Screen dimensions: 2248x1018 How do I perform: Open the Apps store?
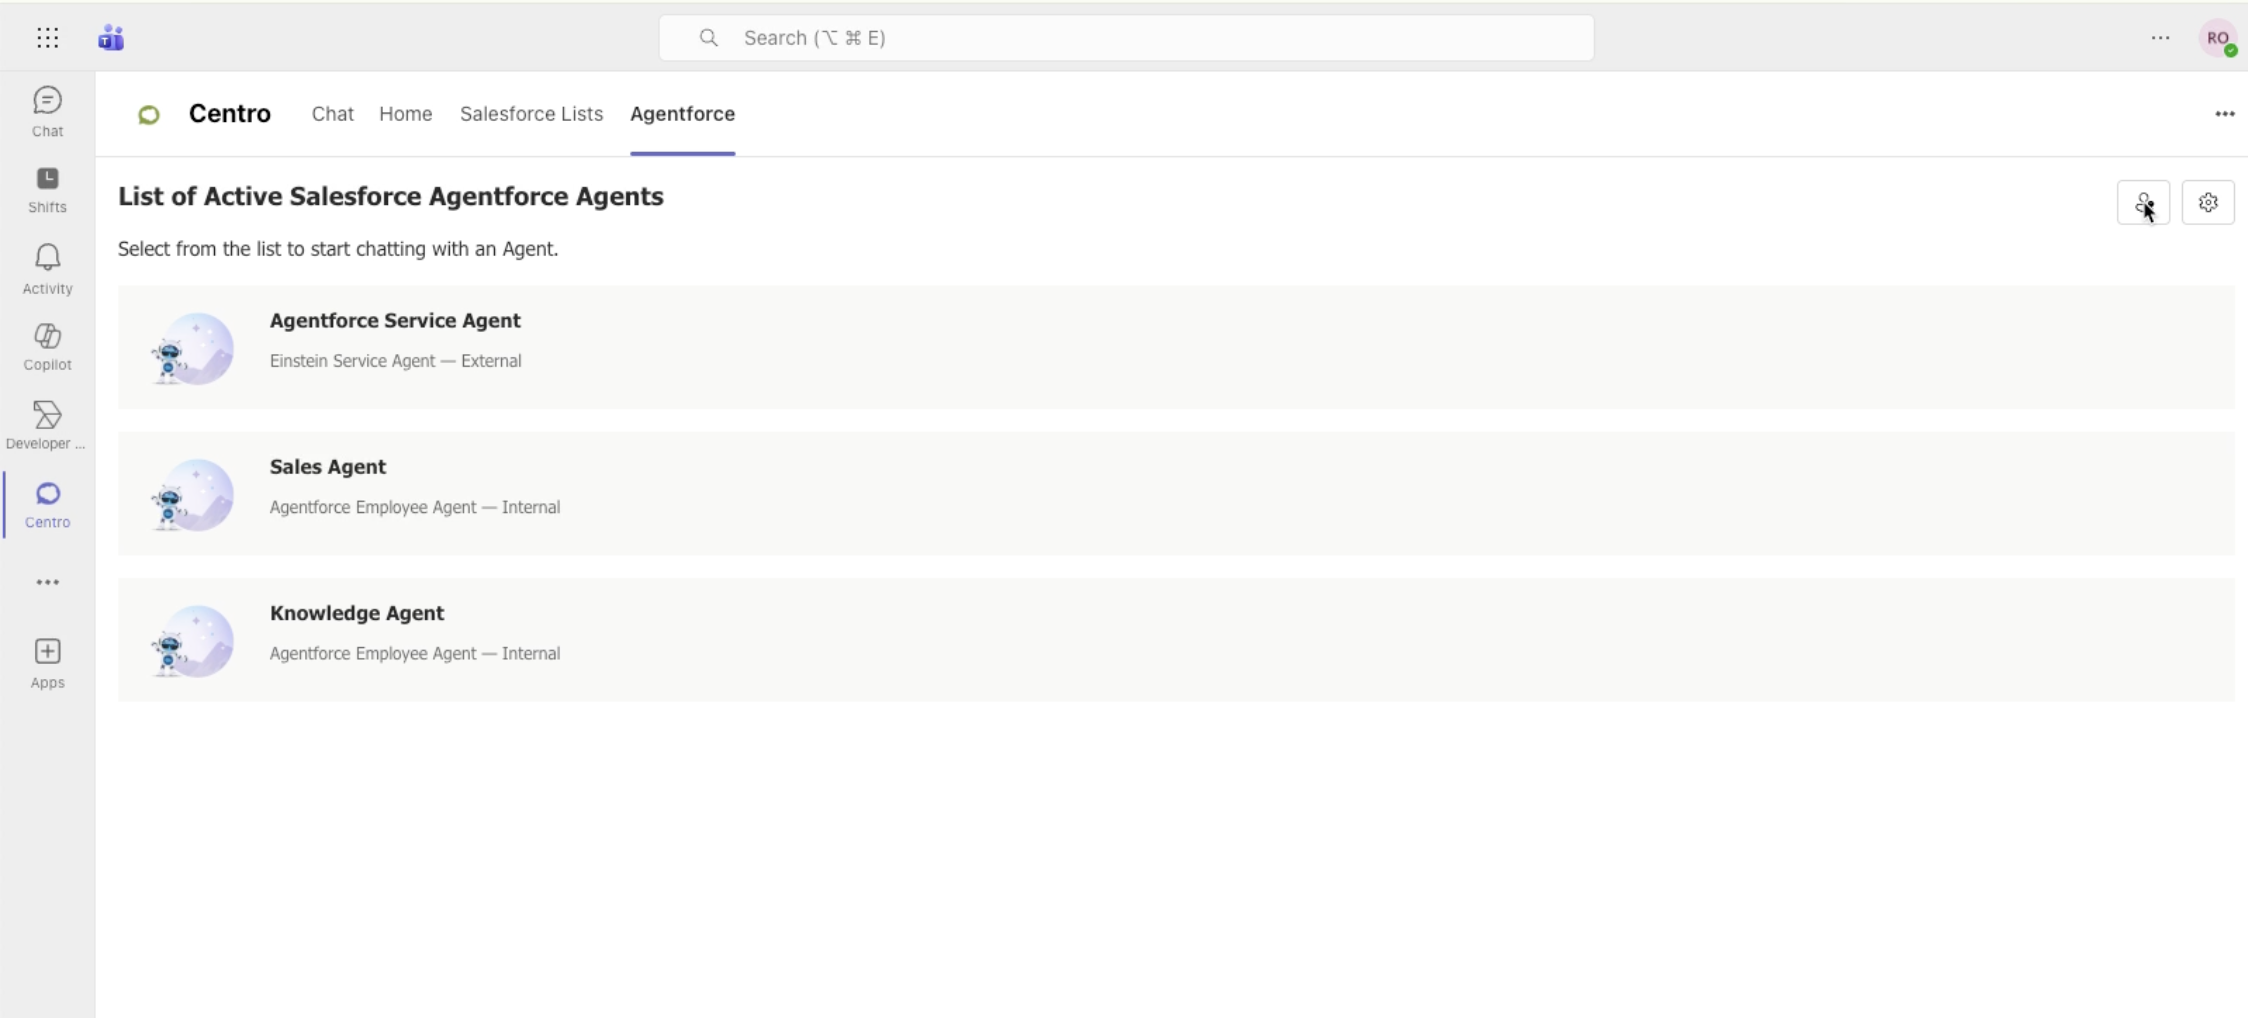tap(47, 664)
